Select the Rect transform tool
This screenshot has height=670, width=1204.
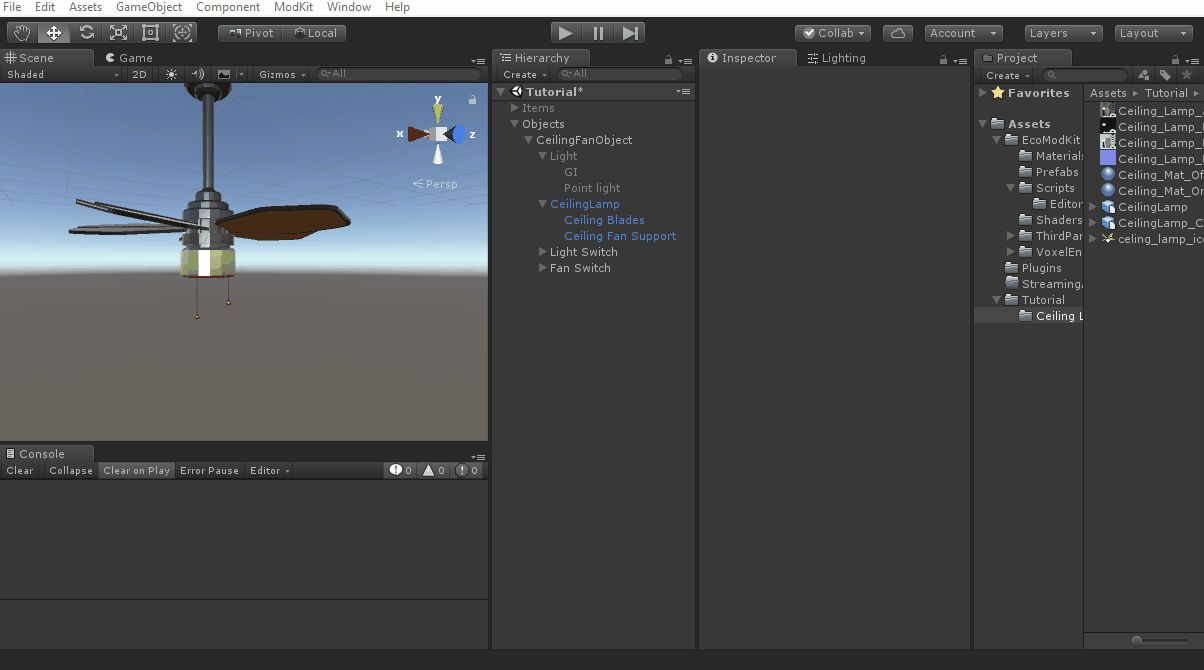(x=151, y=33)
